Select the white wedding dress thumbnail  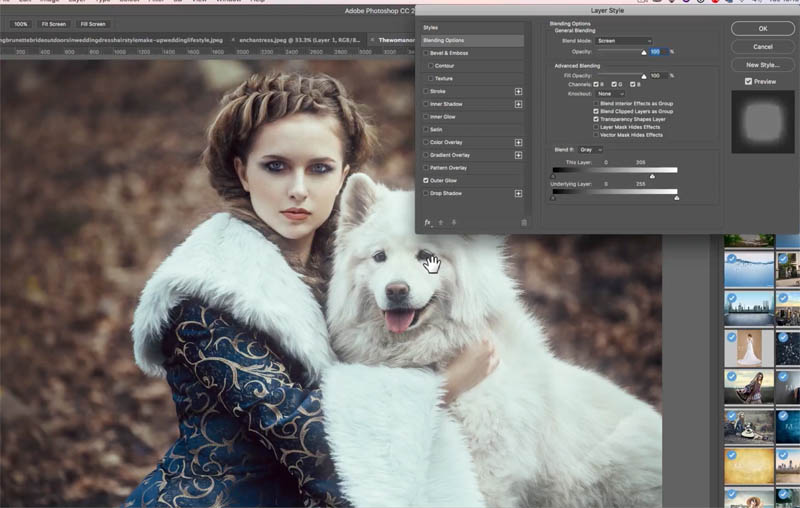click(x=749, y=347)
